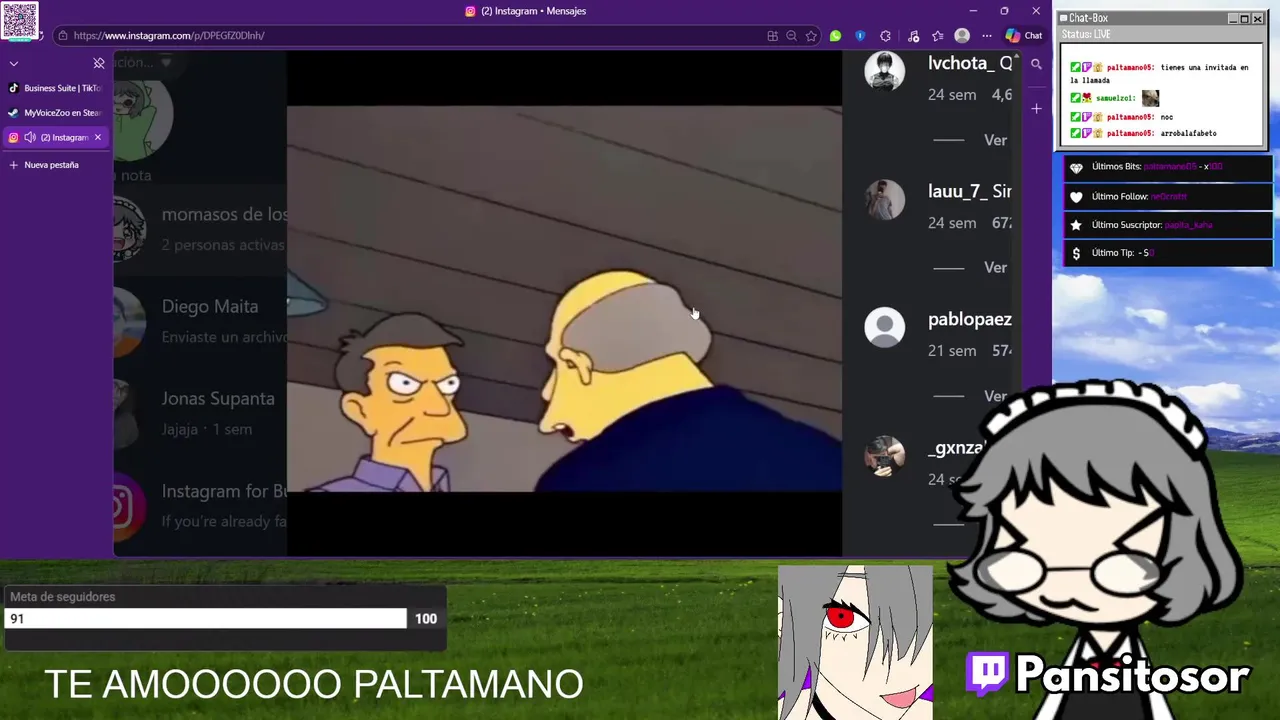The height and width of the screenshot is (720, 1280).
Task: Click the sidebar plus add icon
Action: pos(1036,108)
